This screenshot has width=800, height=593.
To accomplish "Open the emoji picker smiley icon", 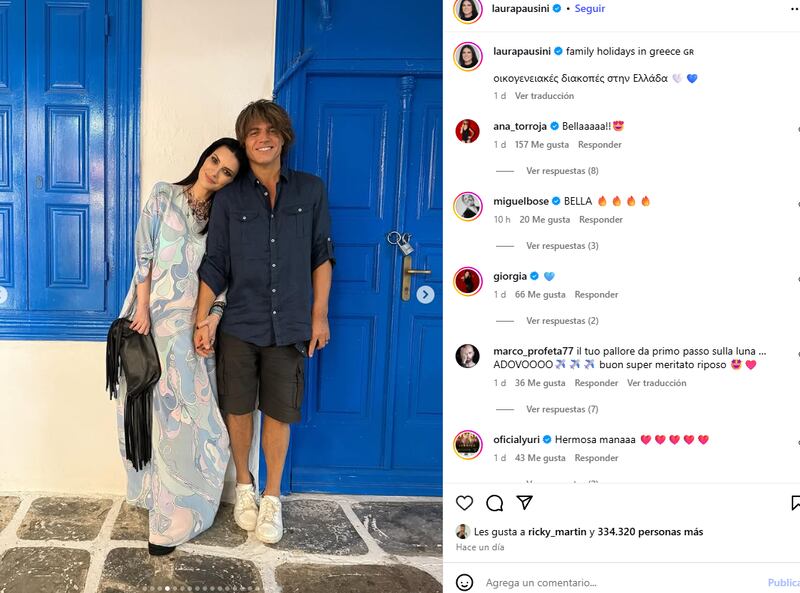I will (464, 582).
